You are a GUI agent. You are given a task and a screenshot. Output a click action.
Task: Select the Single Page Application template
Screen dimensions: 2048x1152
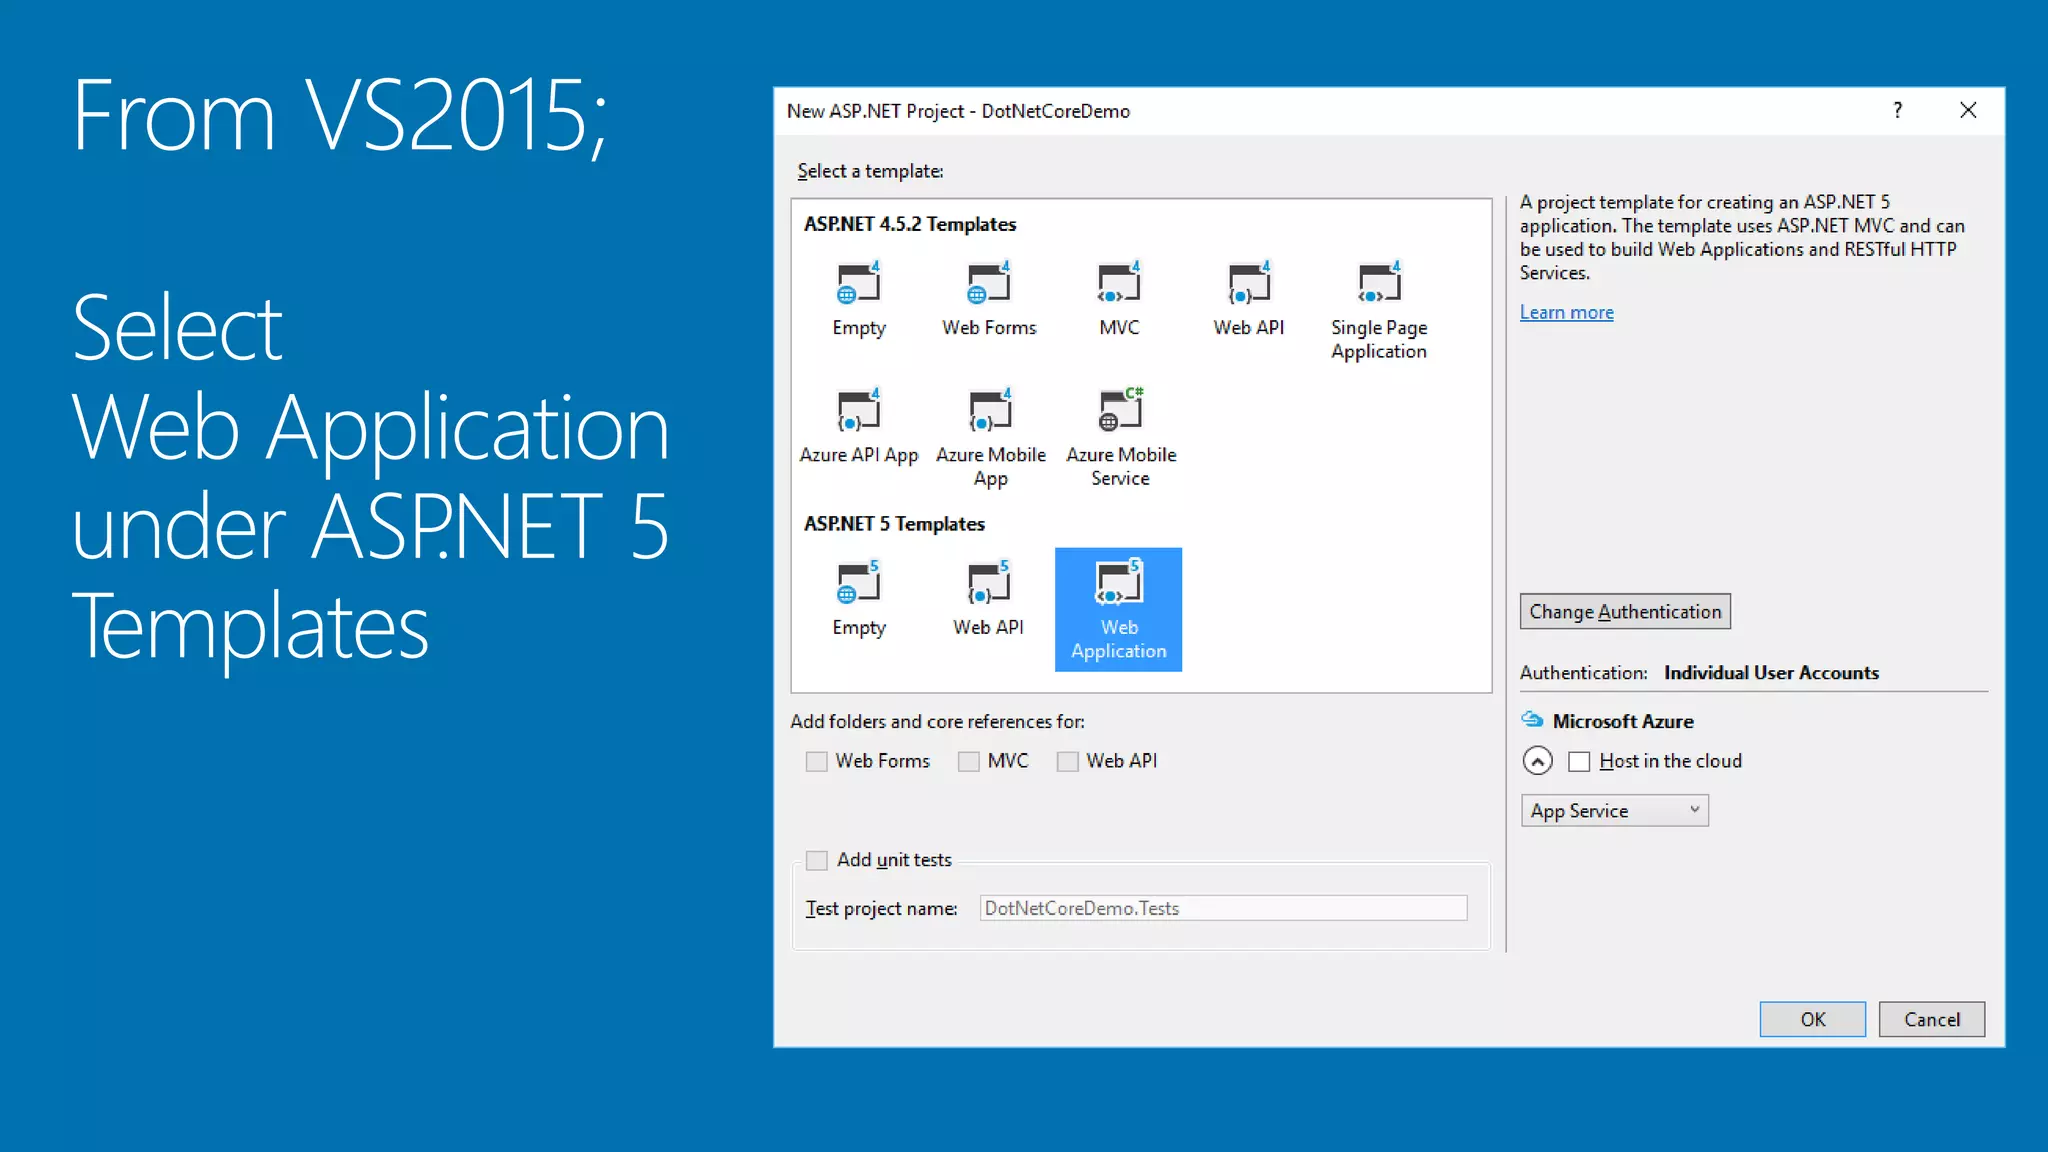1378,285
